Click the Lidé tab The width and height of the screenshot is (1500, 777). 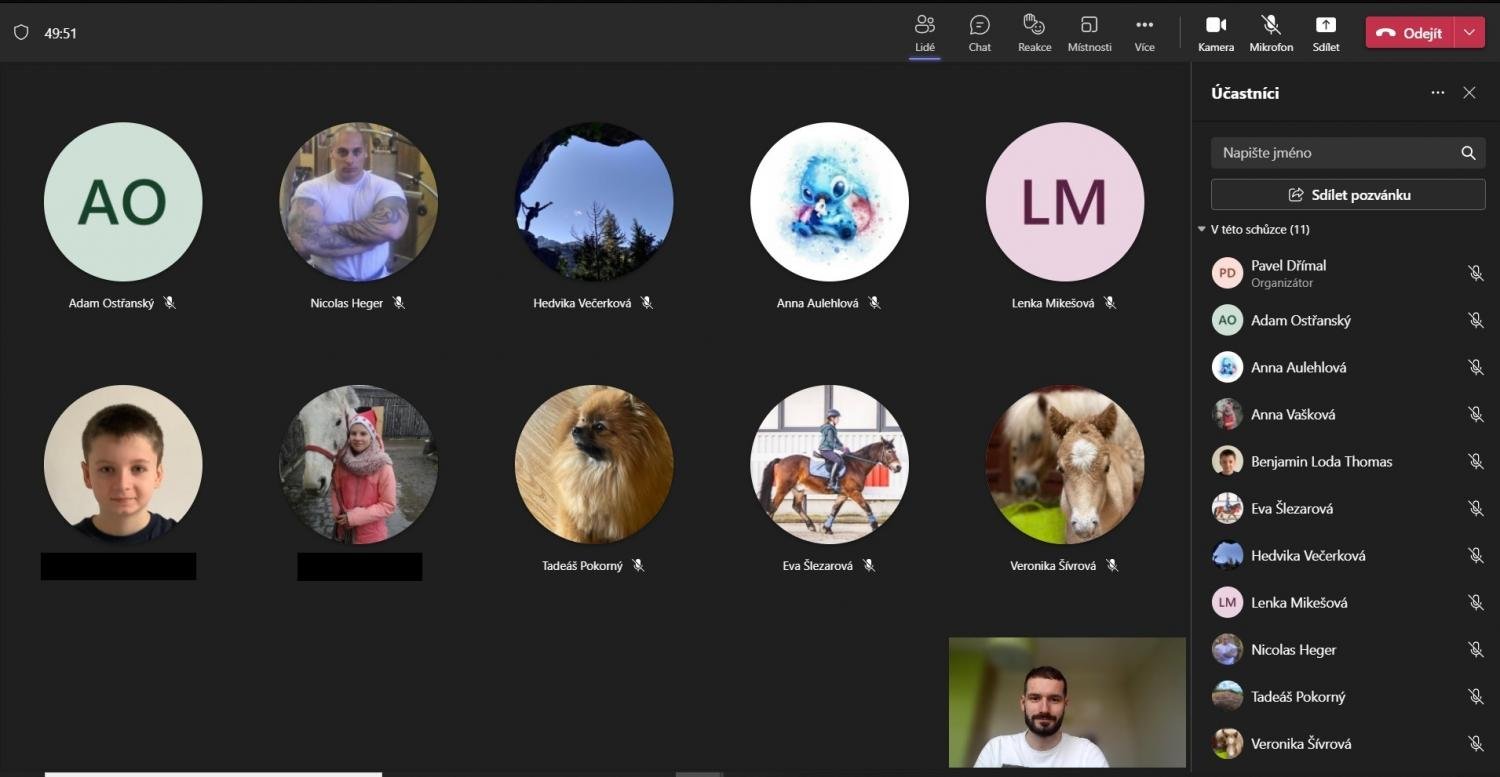point(924,32)
